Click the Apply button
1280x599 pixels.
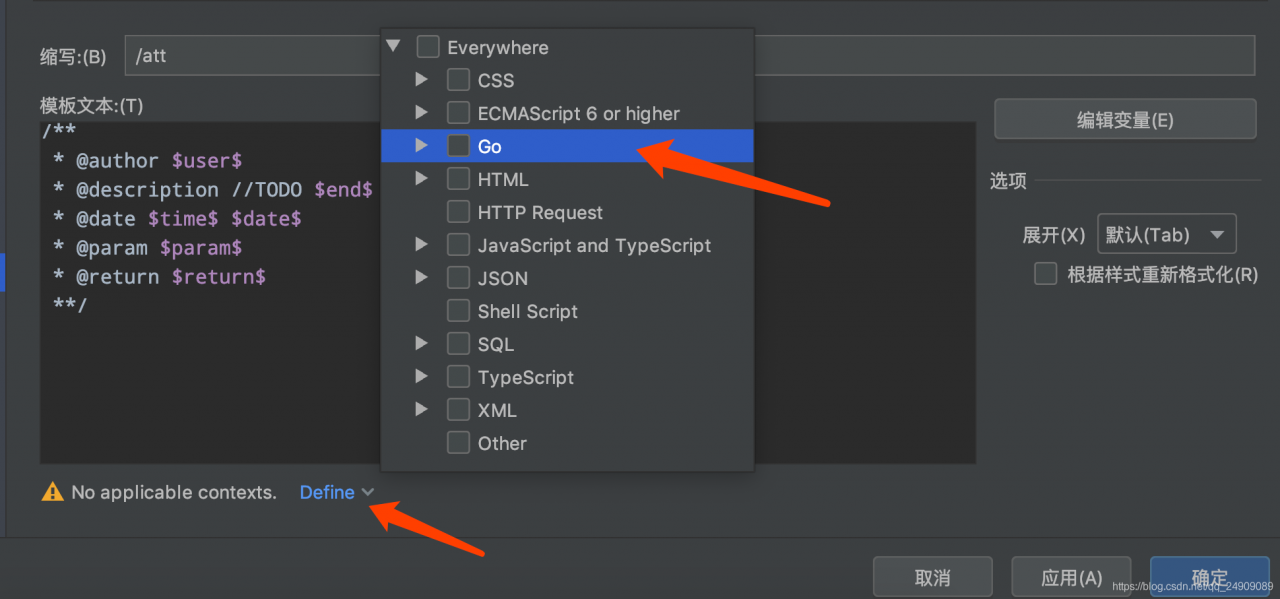coord(1071,578)
